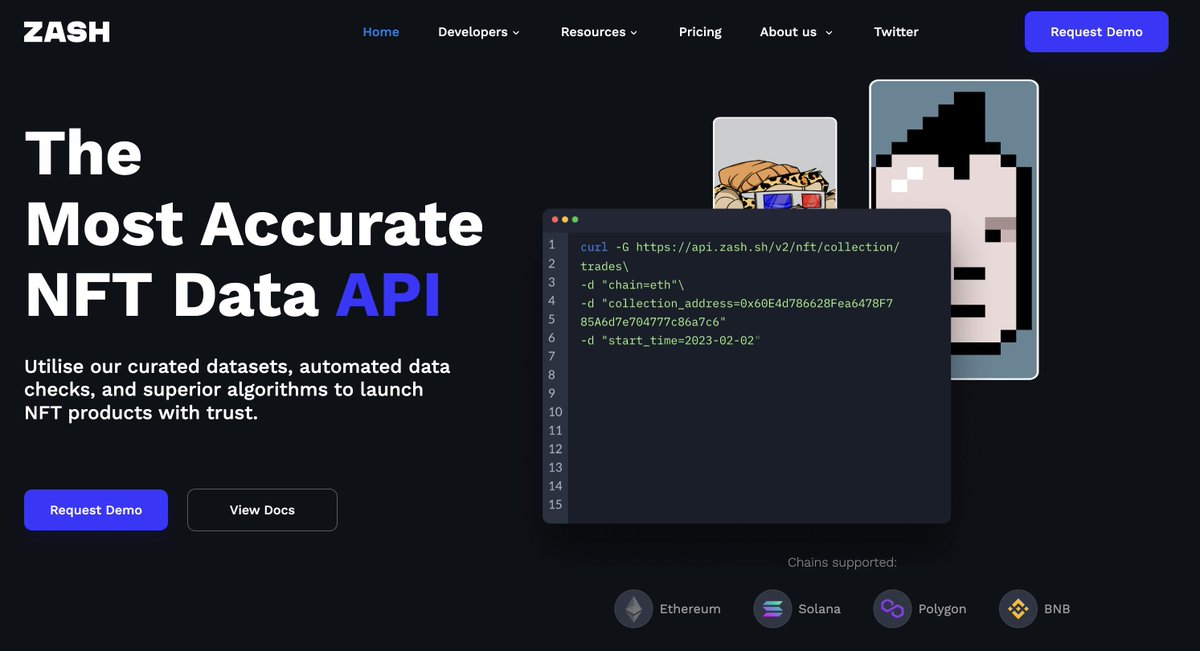Click the Polygon label text
Screen dimensions: 1200x651
tap(942, 609)
